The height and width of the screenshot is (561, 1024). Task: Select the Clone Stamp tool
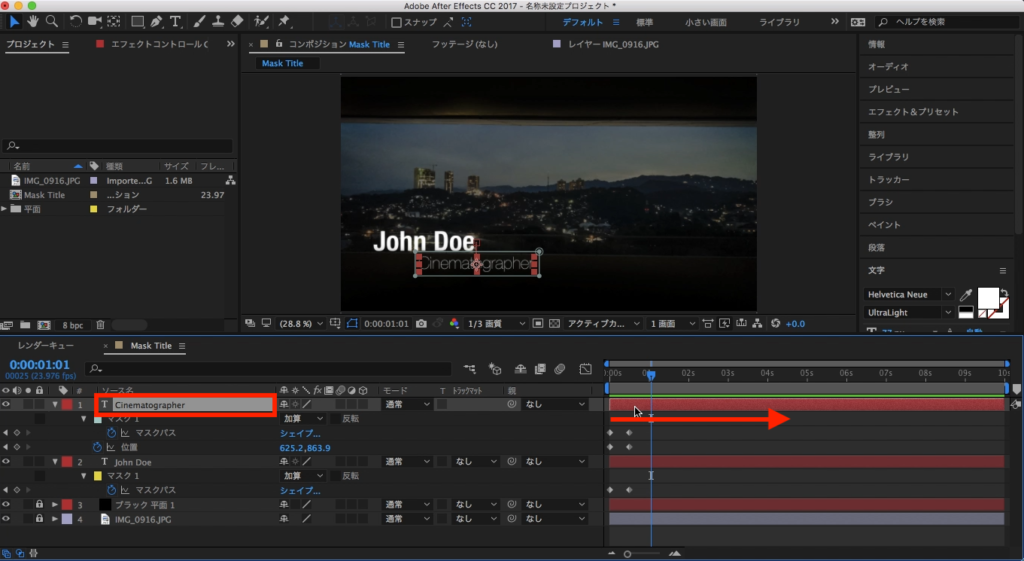pyautogui.click(x=218, y=21)
